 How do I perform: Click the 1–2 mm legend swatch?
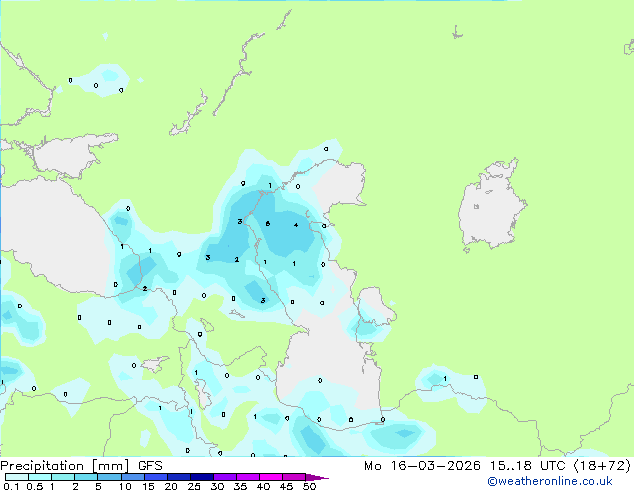click(x=63, y=477)
